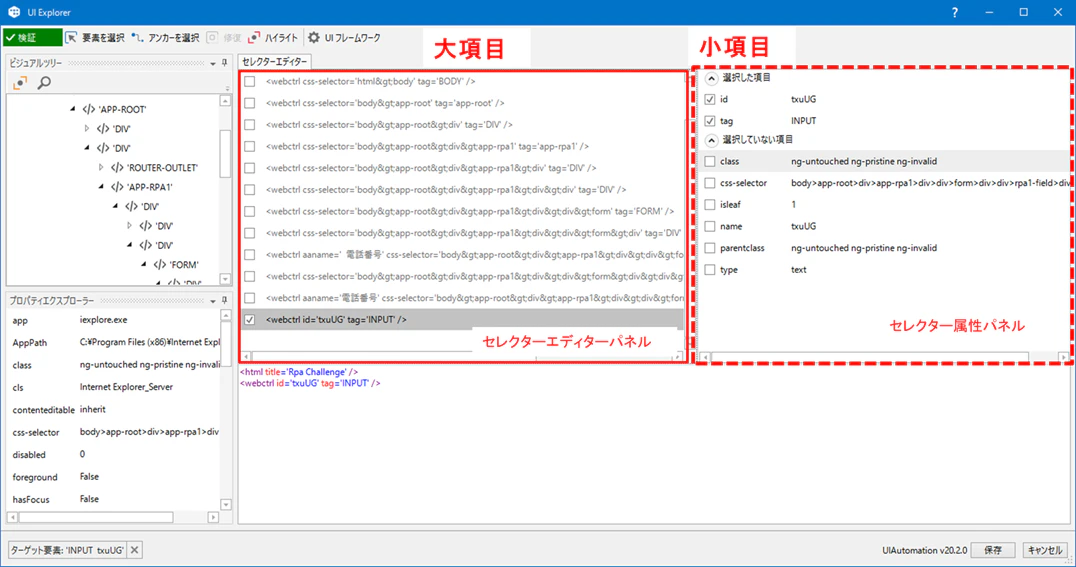Check the html body webctrl selector row
Image resolution: width=1076 pixels, height=567 pixels.
[x=250, y=82]
